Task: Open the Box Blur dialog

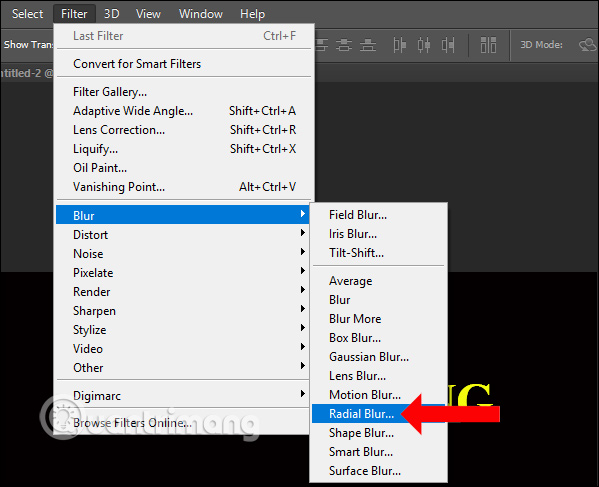Action: coord(378,338)
